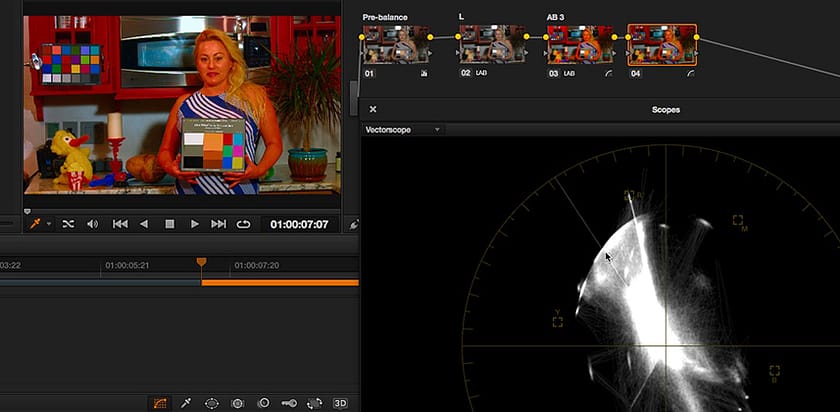This screenshot has width=840, height=412.
Task: Click the viewer scrubber handle below the image
Action: pyautogui.click(x=27, y=212)
